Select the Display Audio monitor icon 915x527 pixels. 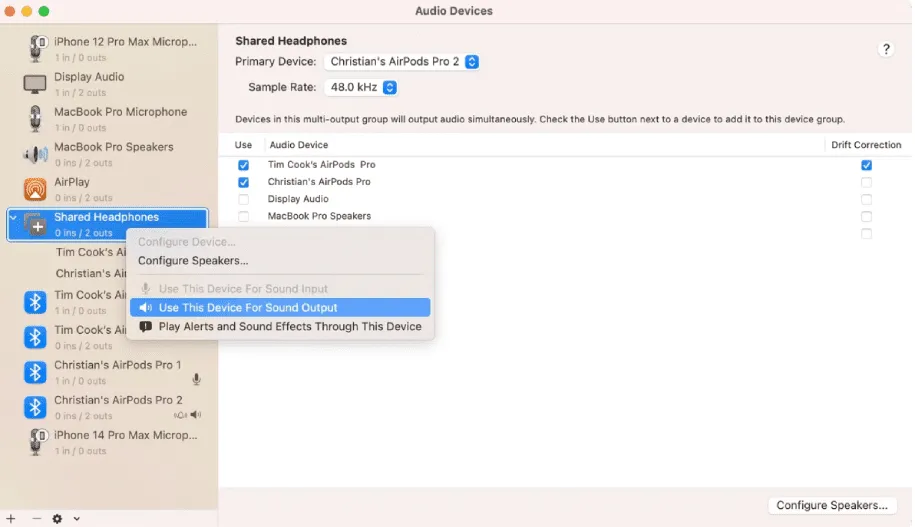35,84
